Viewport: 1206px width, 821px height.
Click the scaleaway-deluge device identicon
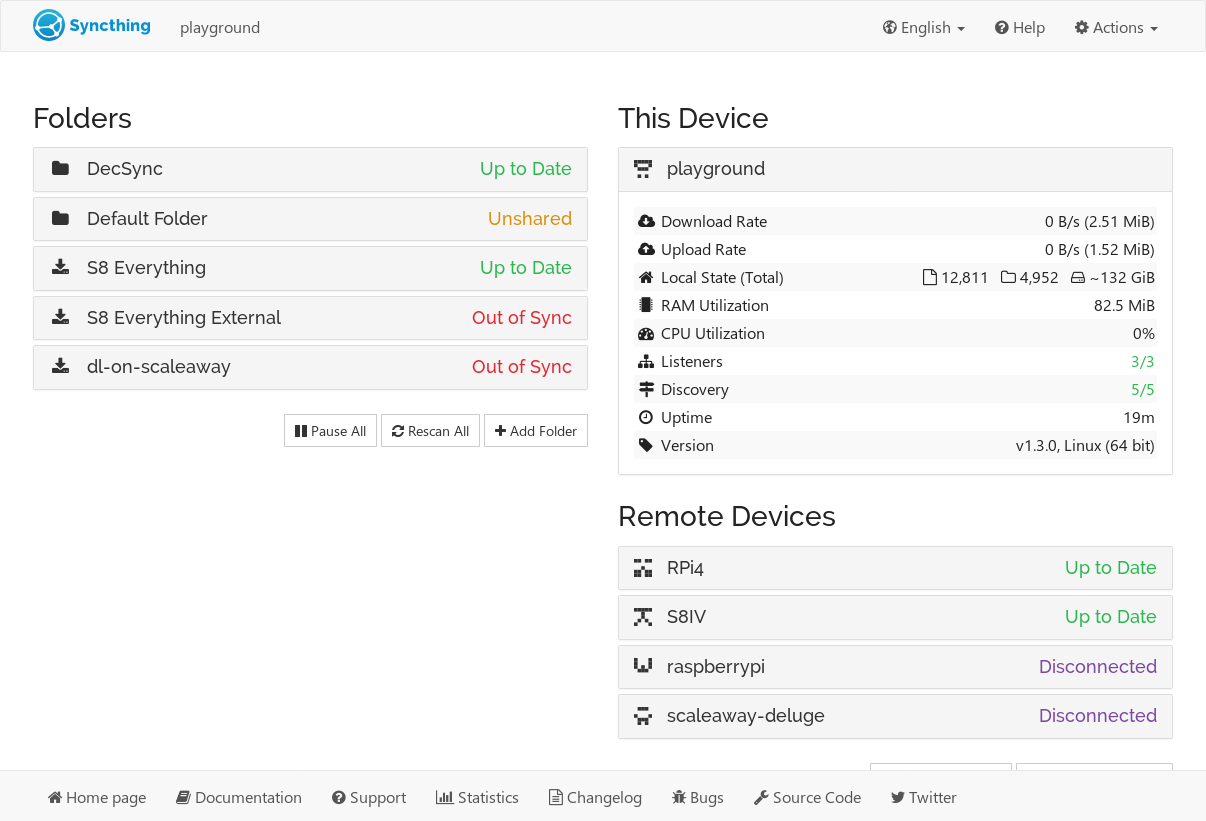tap(643, 716)
